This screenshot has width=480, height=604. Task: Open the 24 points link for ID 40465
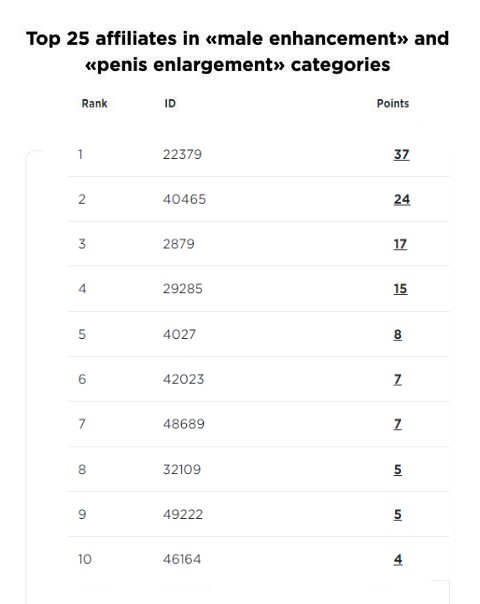[402, 199]
